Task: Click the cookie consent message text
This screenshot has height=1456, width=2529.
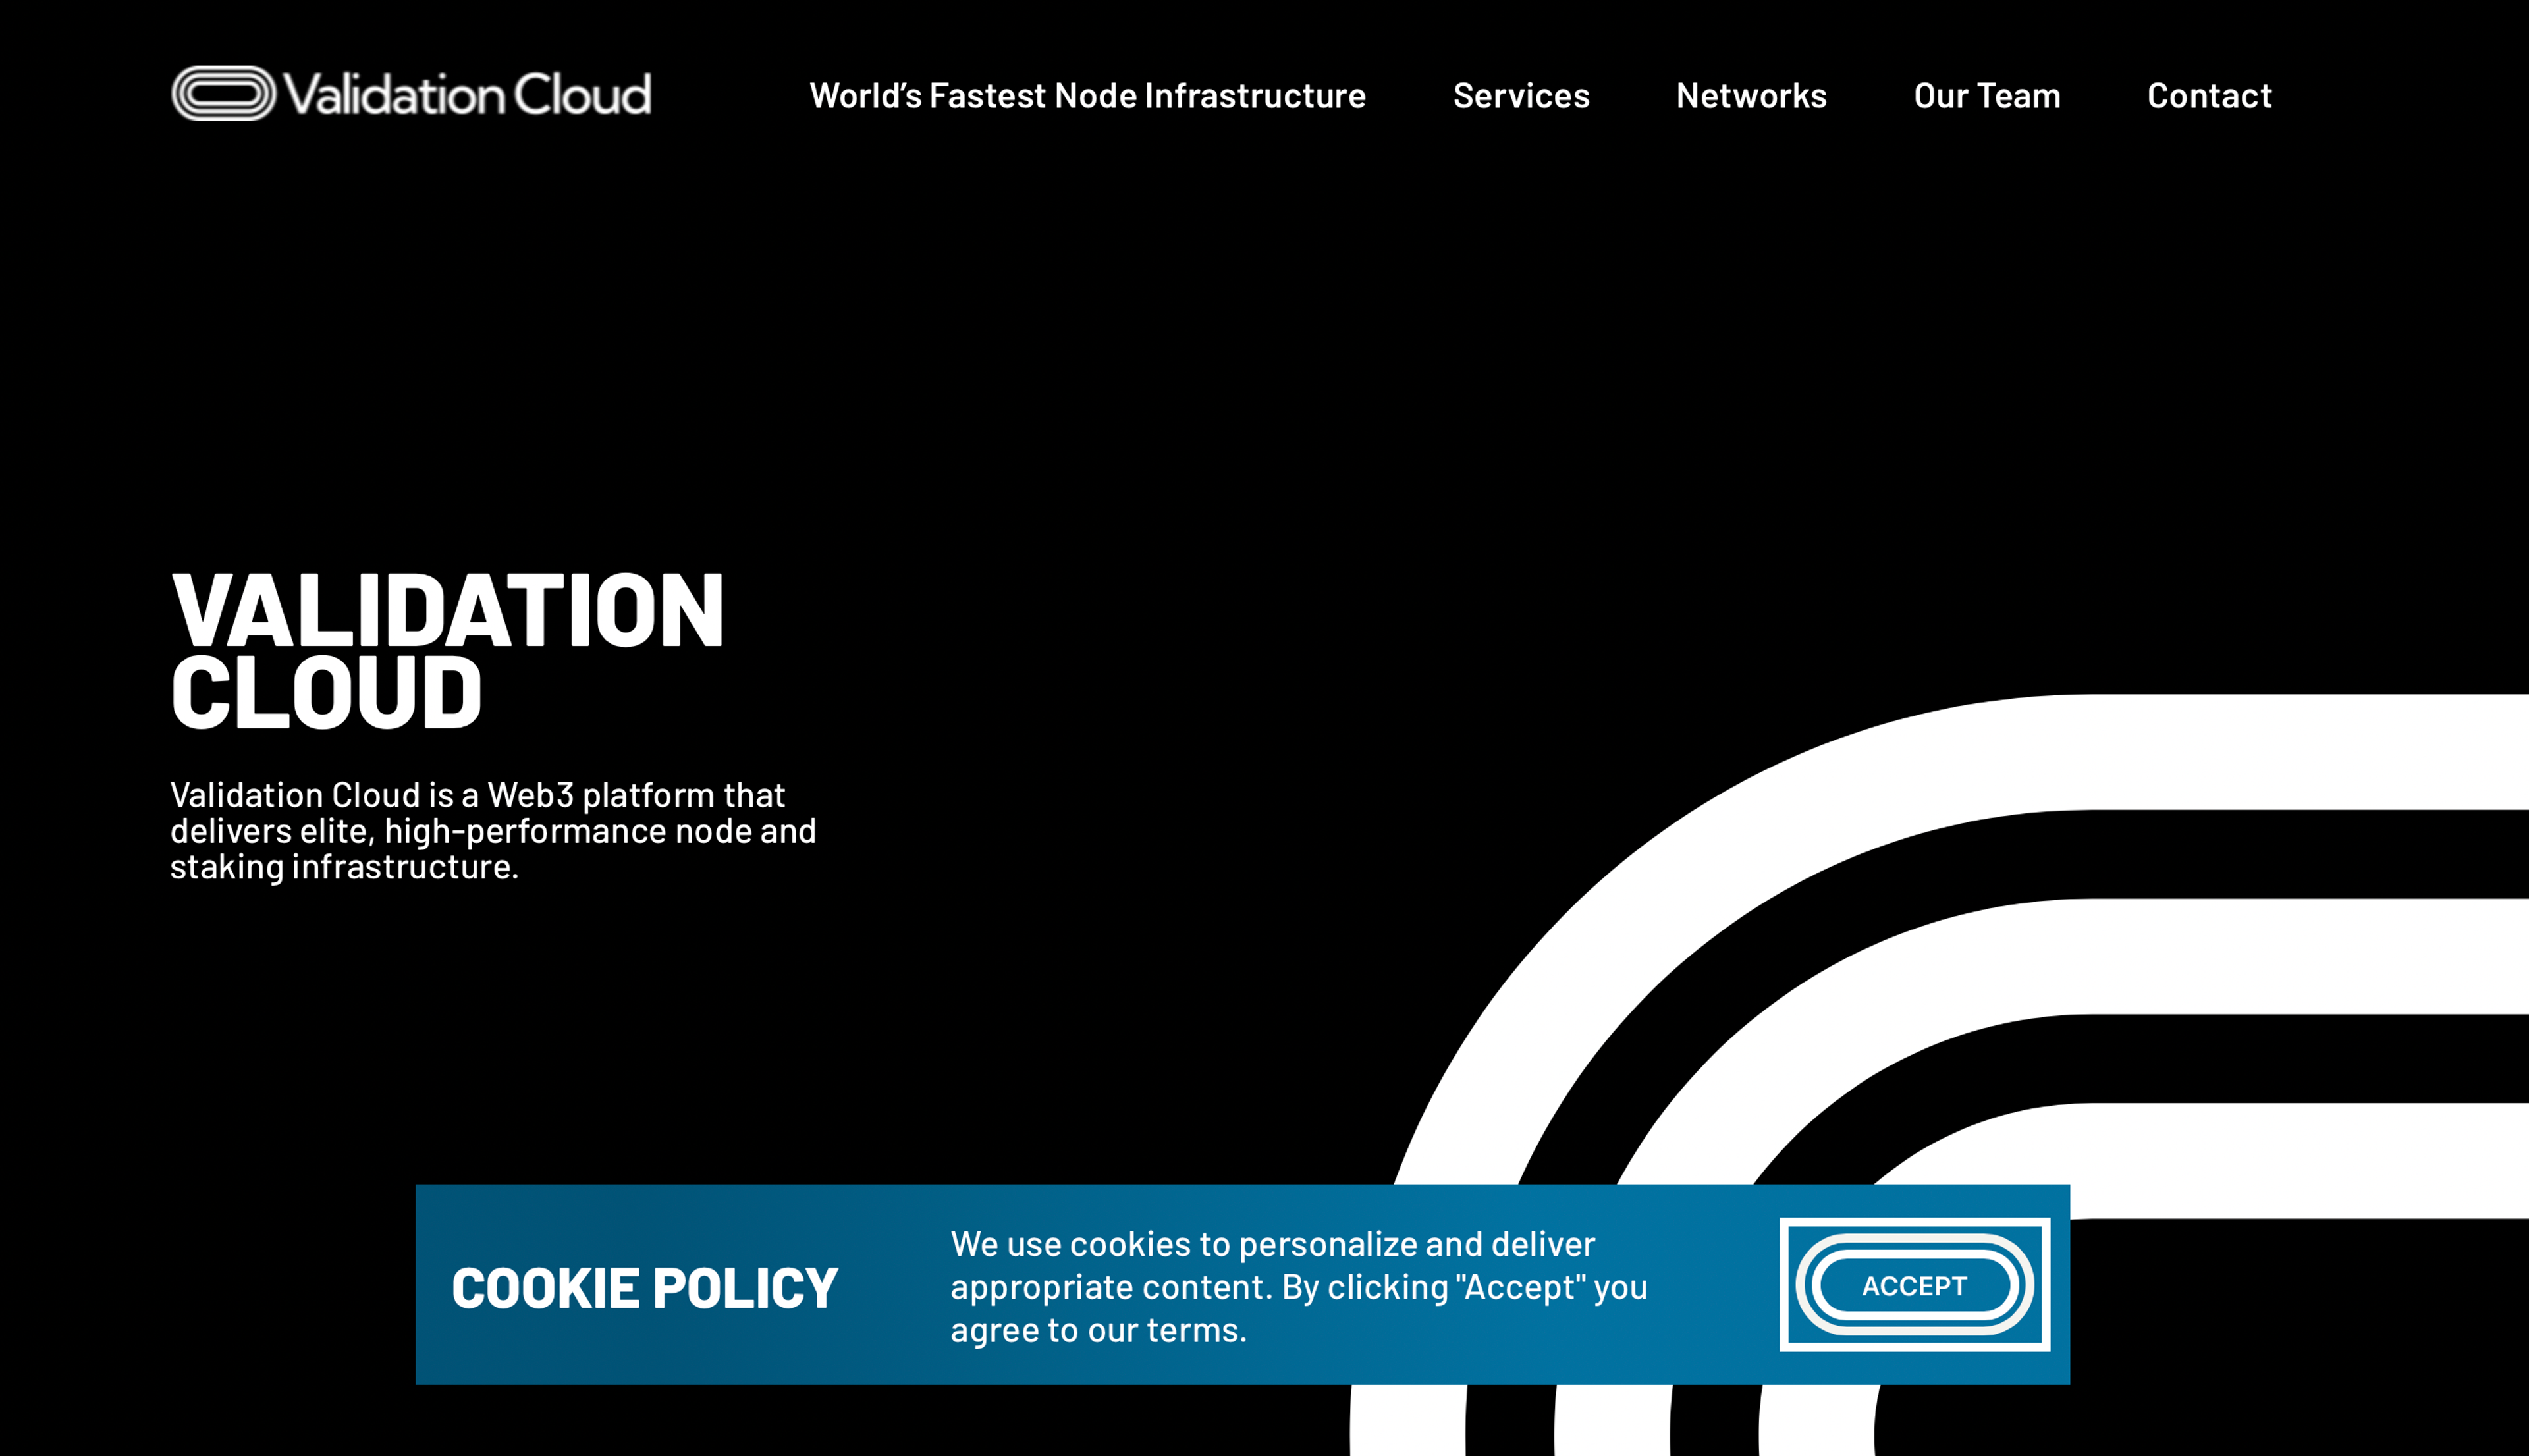Action: (1298, 1287)
